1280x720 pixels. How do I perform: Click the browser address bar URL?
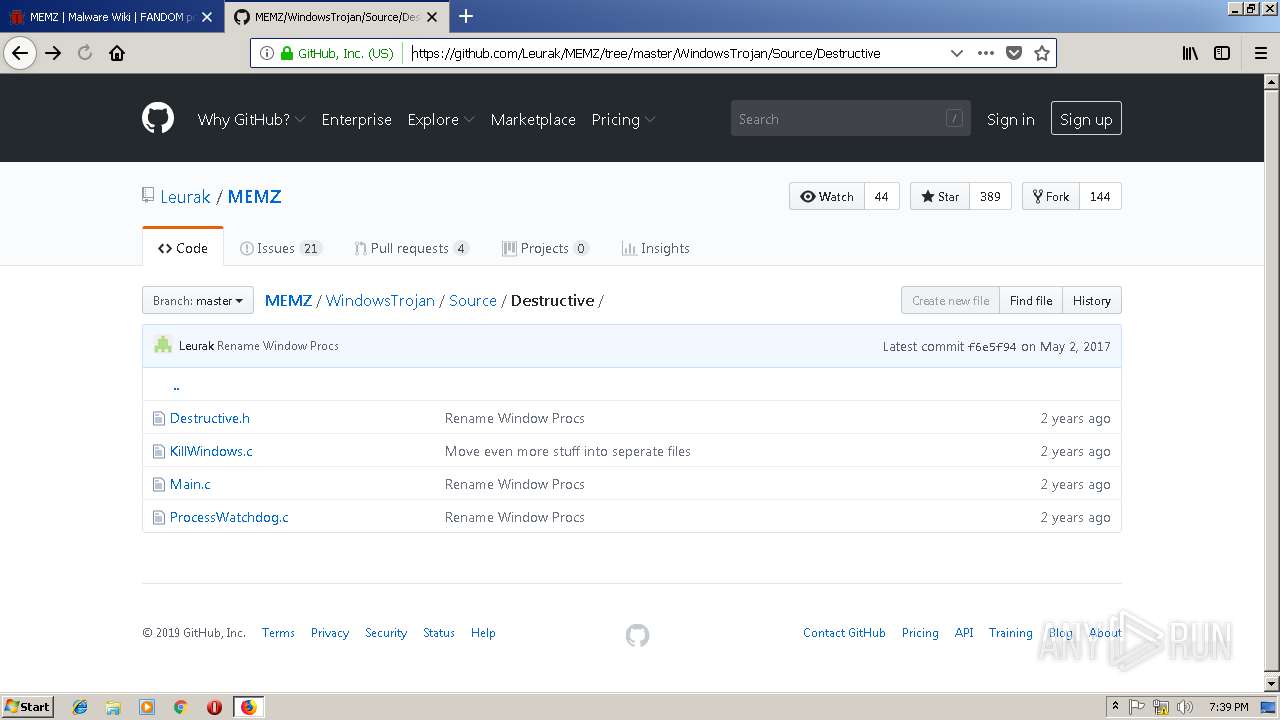(646, 53)
